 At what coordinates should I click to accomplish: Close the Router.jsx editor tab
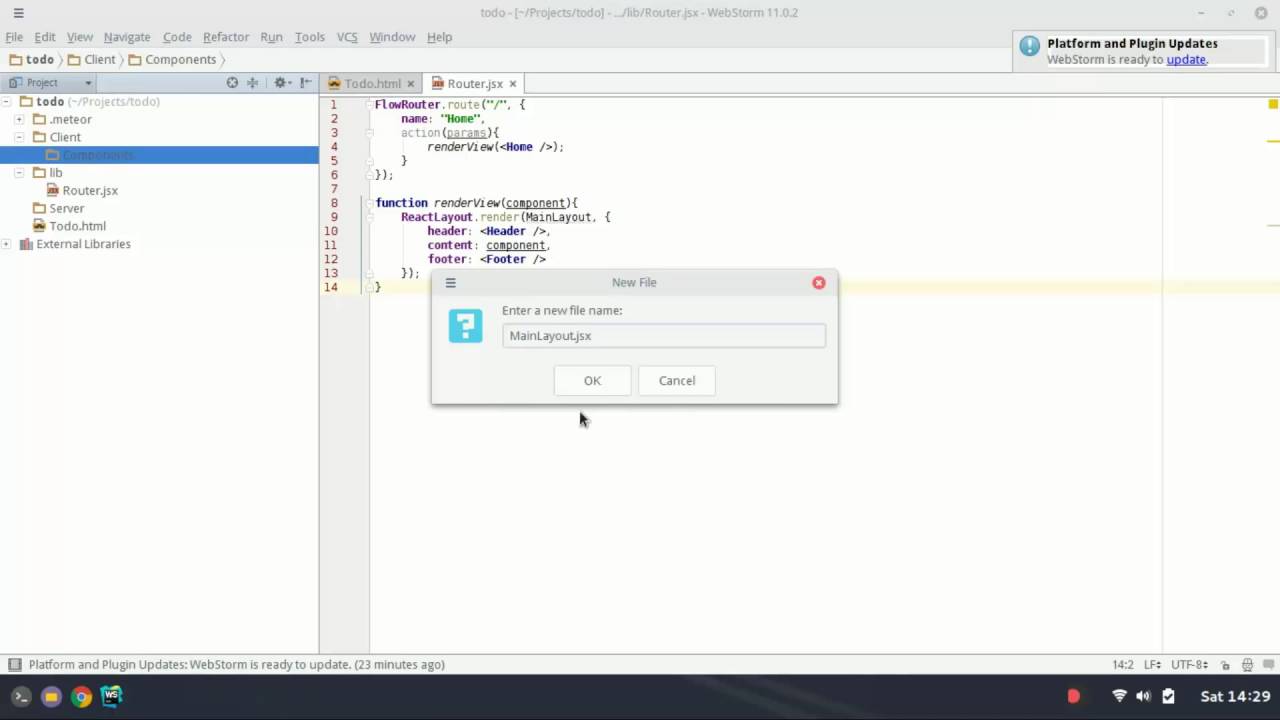tap(512, 84)
